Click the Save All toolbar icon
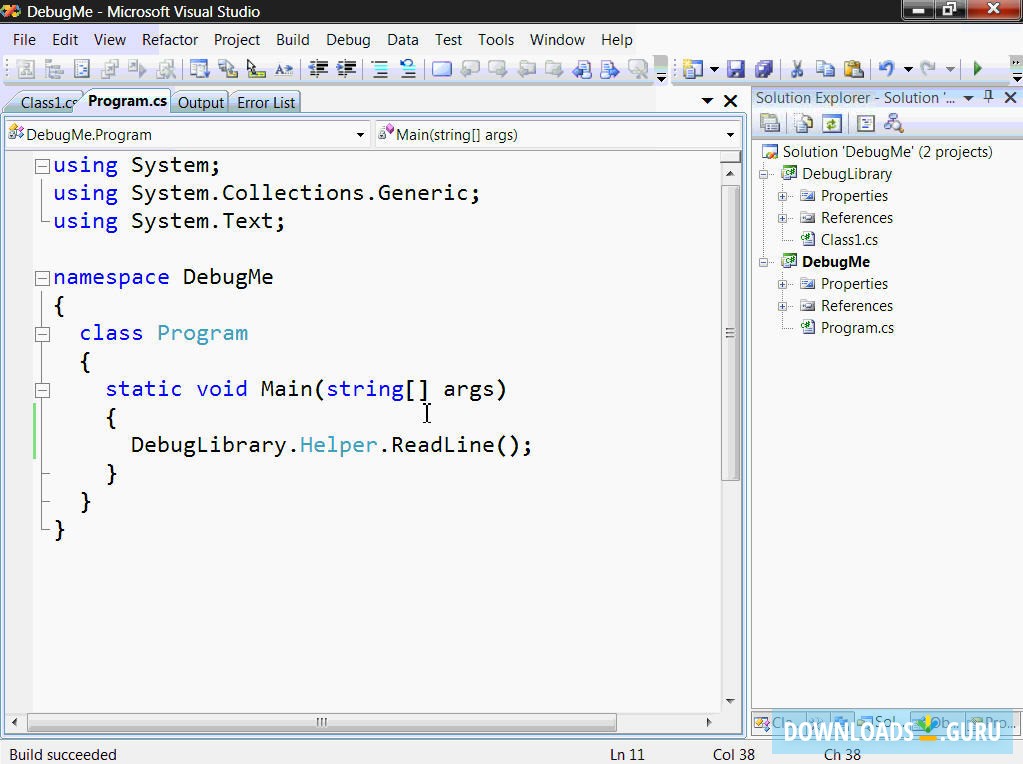Screen dimensions: 1023x764 764,69
